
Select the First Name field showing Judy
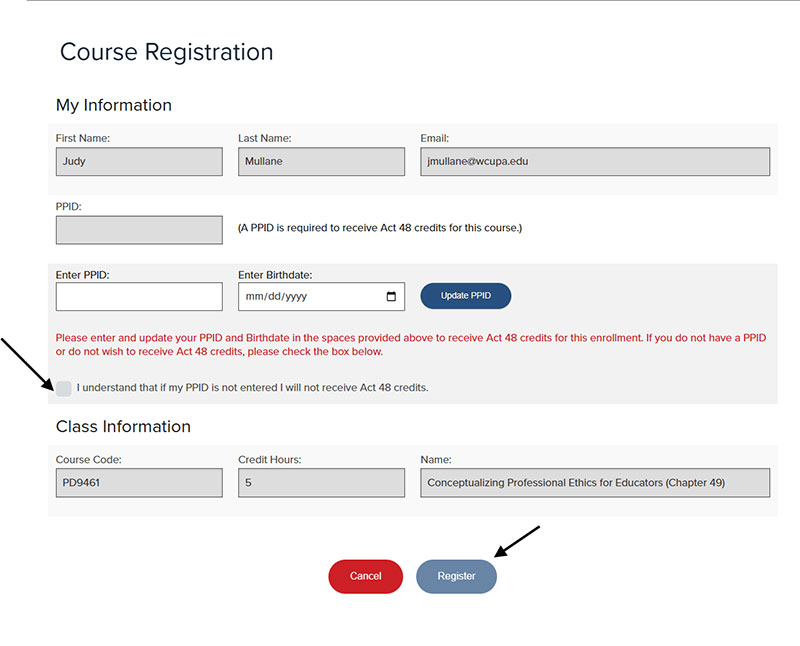click(x=139, y=162)
